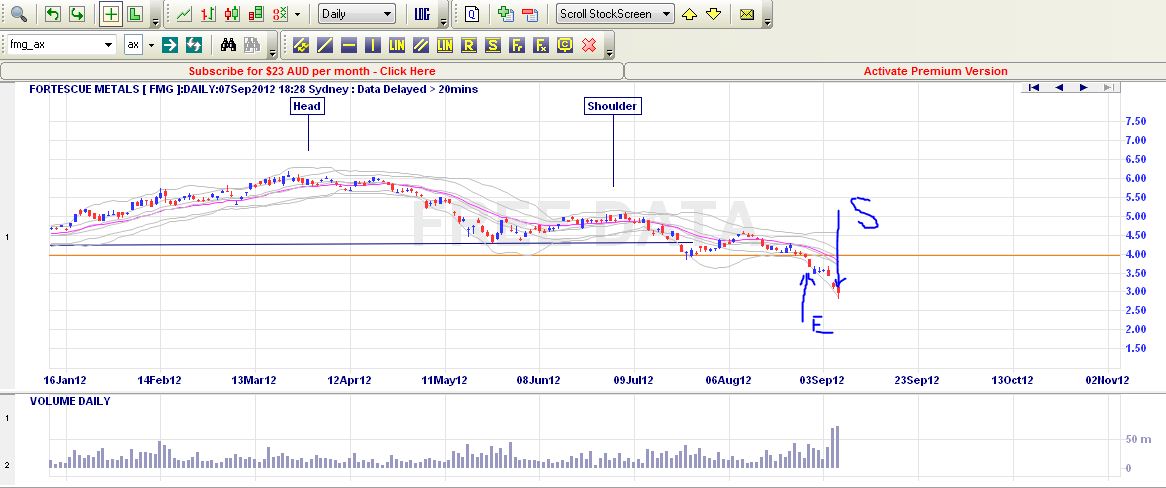Switch to candlestick chart type

click(x=232, y=13)
